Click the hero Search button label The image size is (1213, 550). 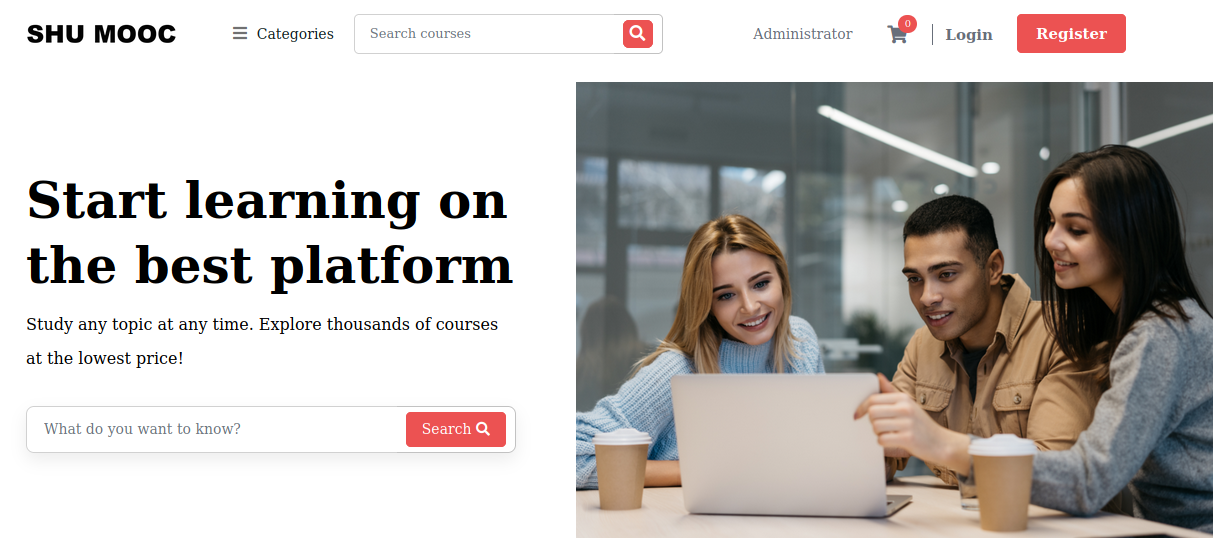click(446, 429)
